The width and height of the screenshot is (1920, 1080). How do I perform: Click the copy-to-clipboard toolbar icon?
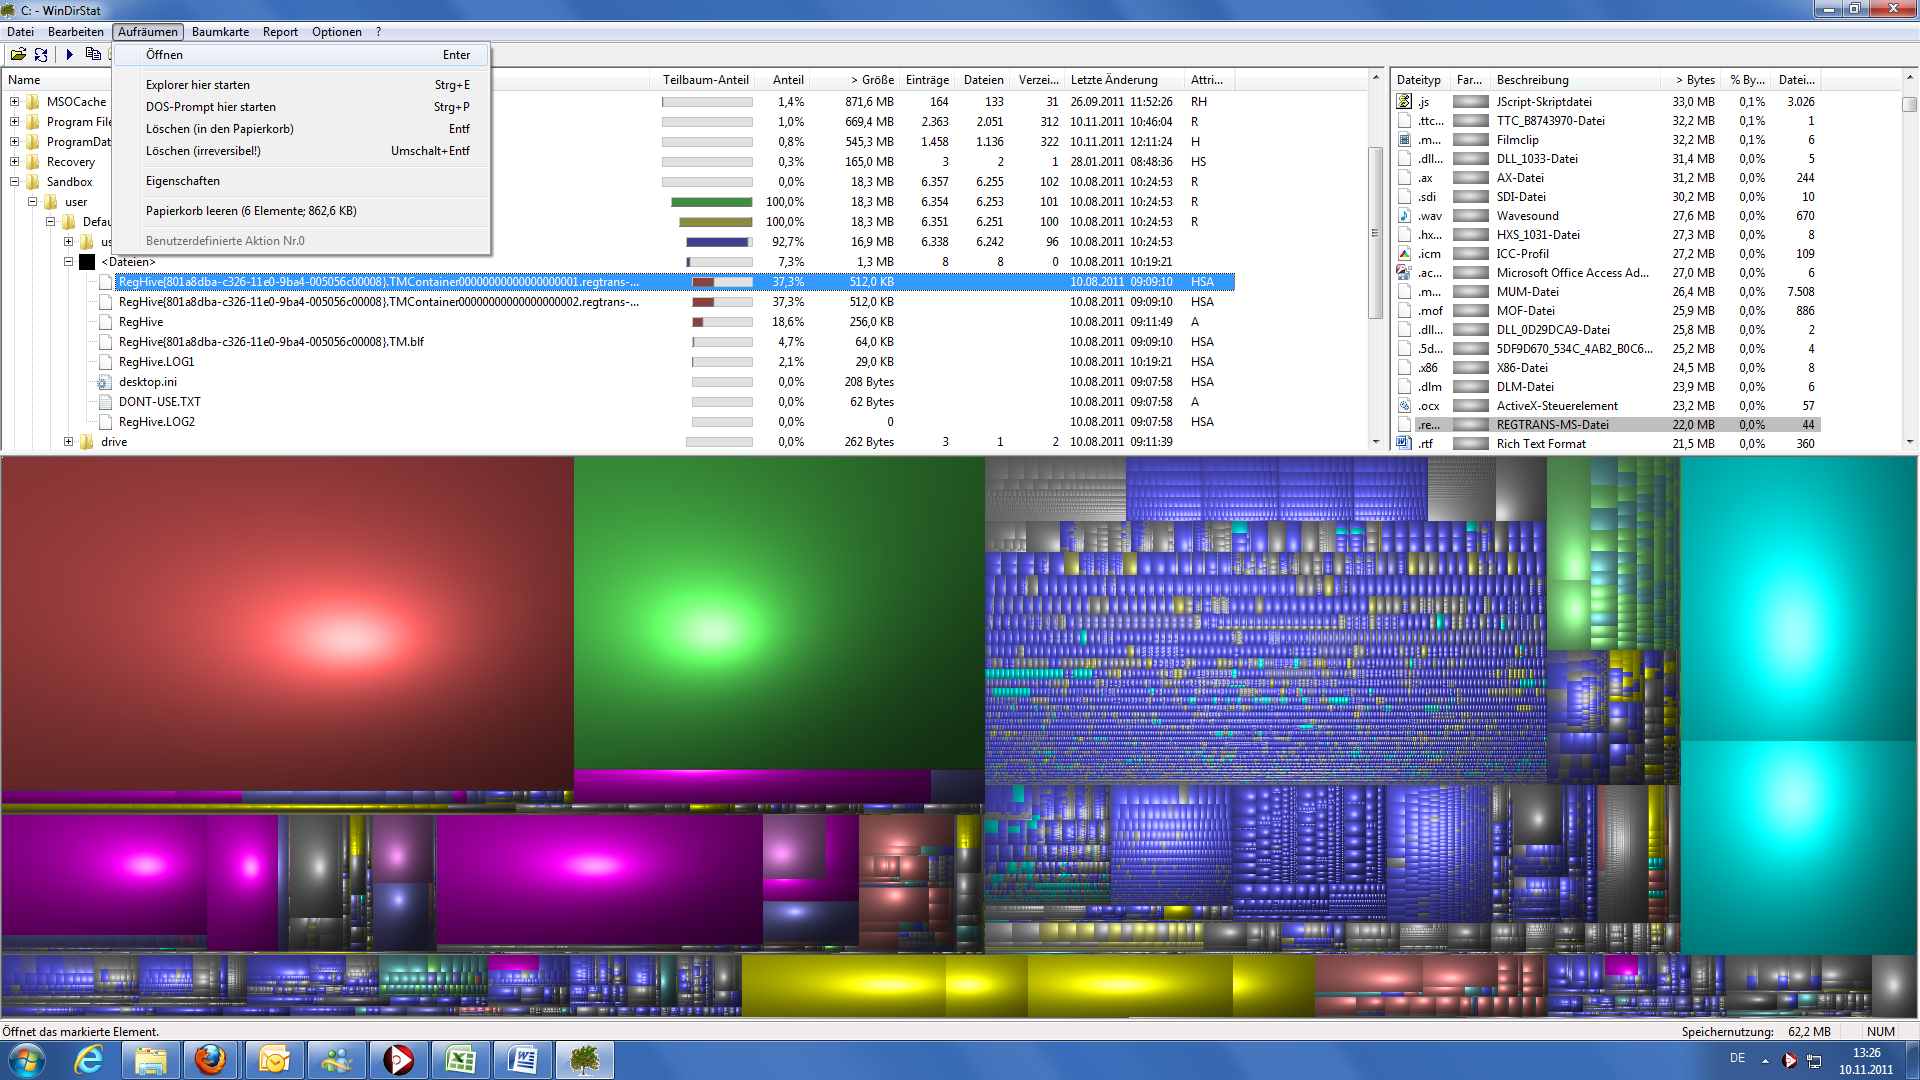[93, 54]
